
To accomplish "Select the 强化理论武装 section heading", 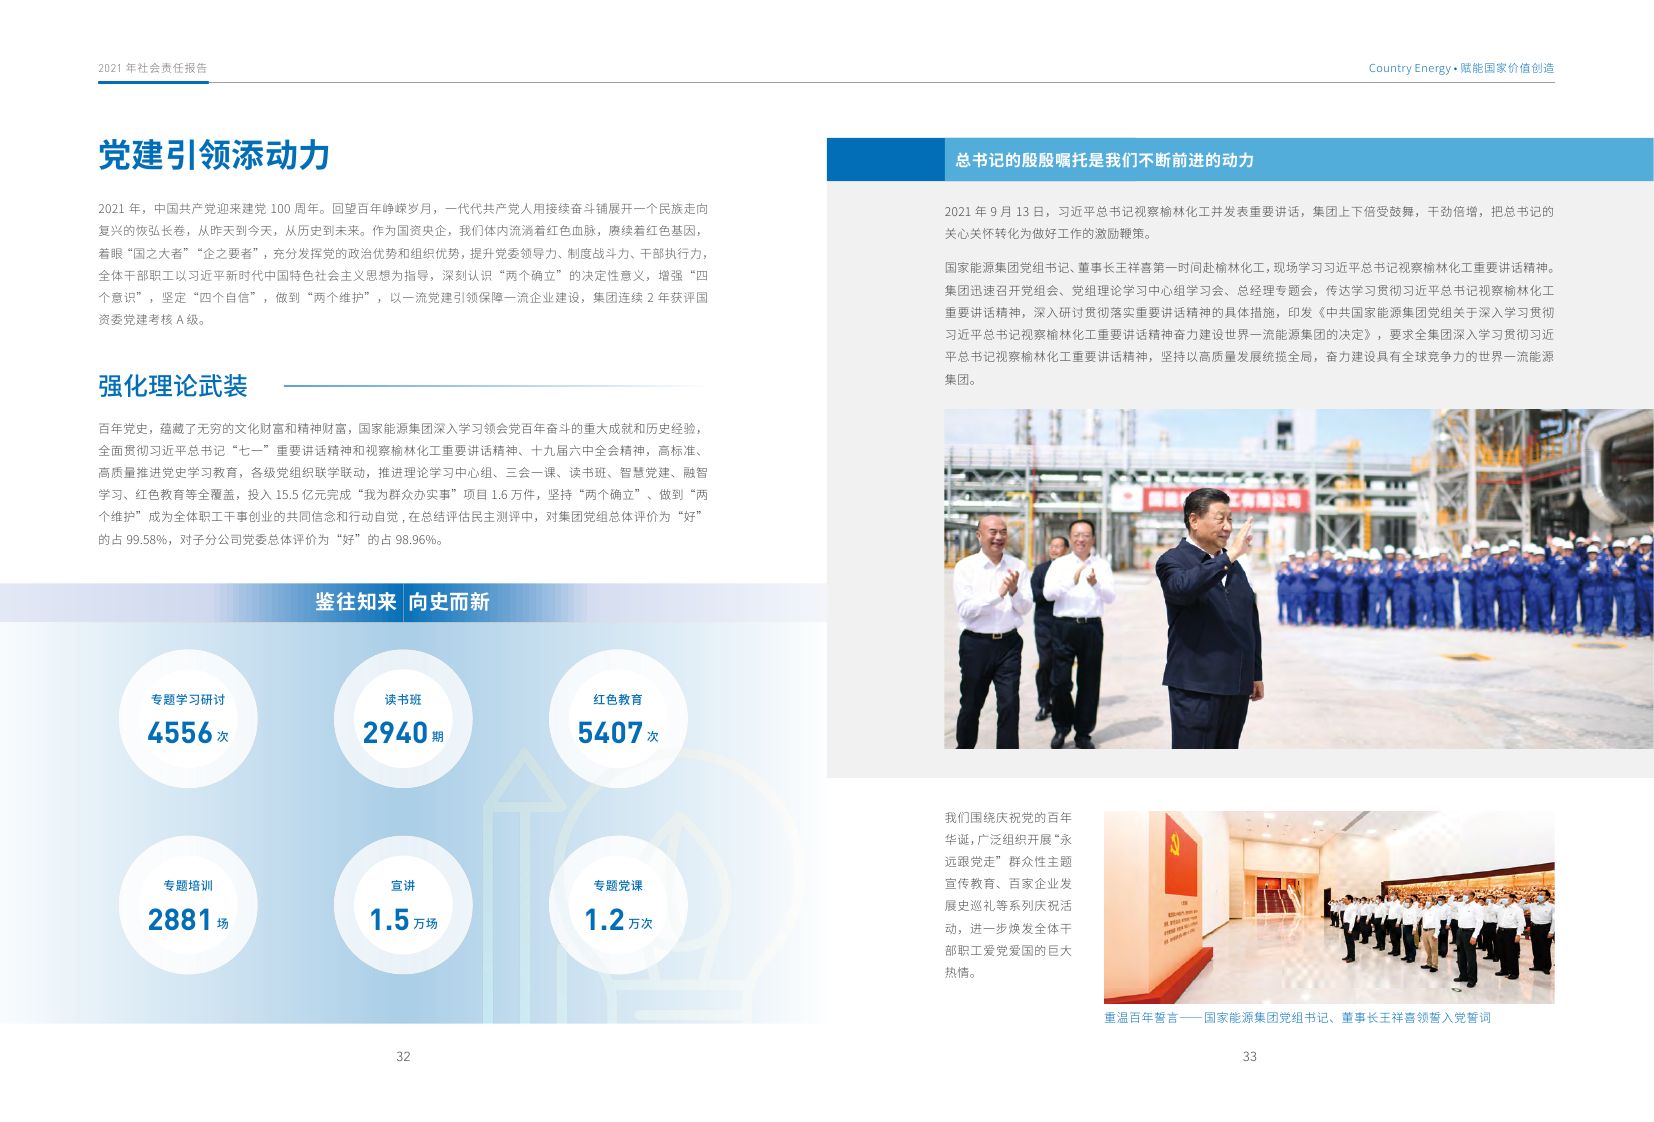I will coord(173,386).
